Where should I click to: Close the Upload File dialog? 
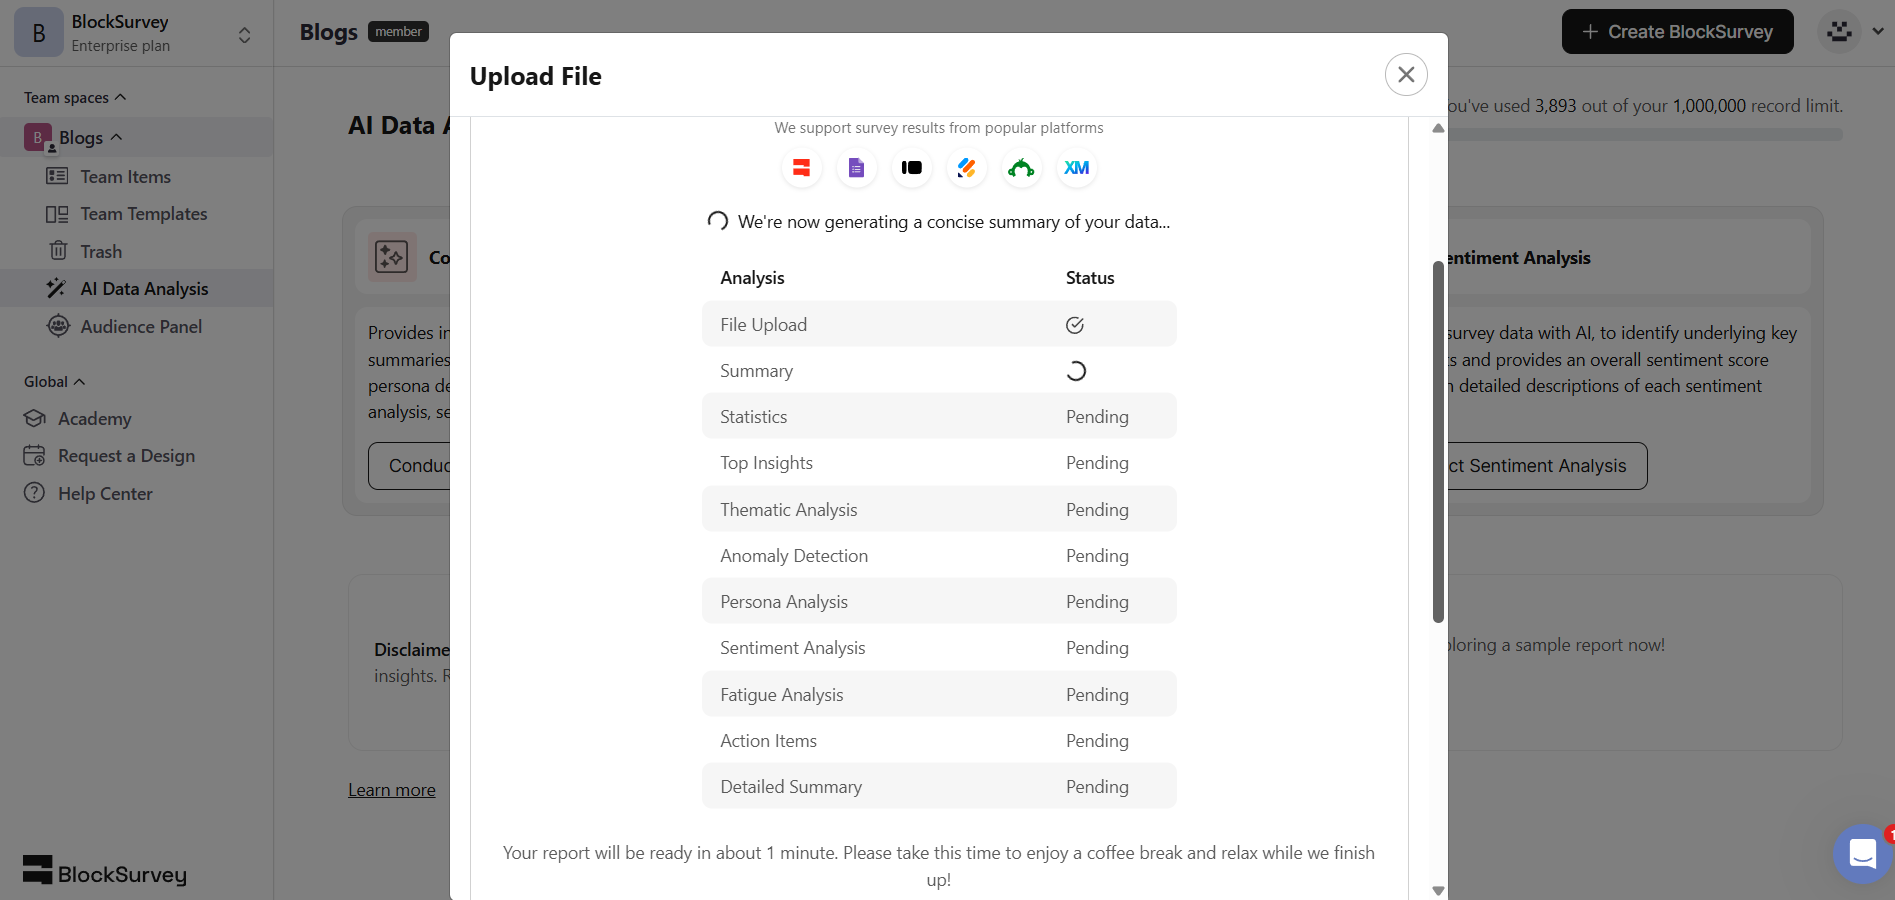[1405, 75]
